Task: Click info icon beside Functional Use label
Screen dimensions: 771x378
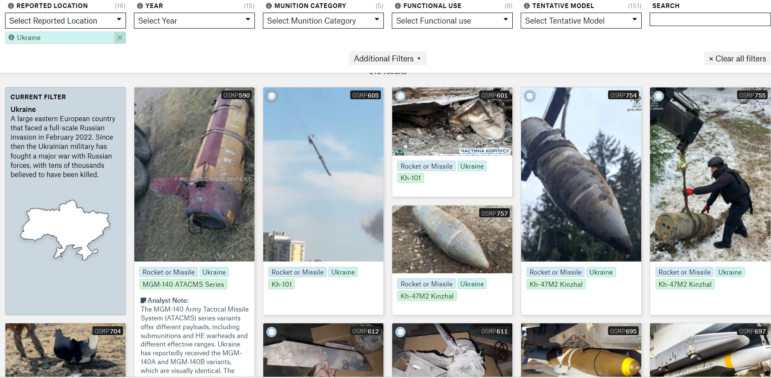Action: [397, 6]
